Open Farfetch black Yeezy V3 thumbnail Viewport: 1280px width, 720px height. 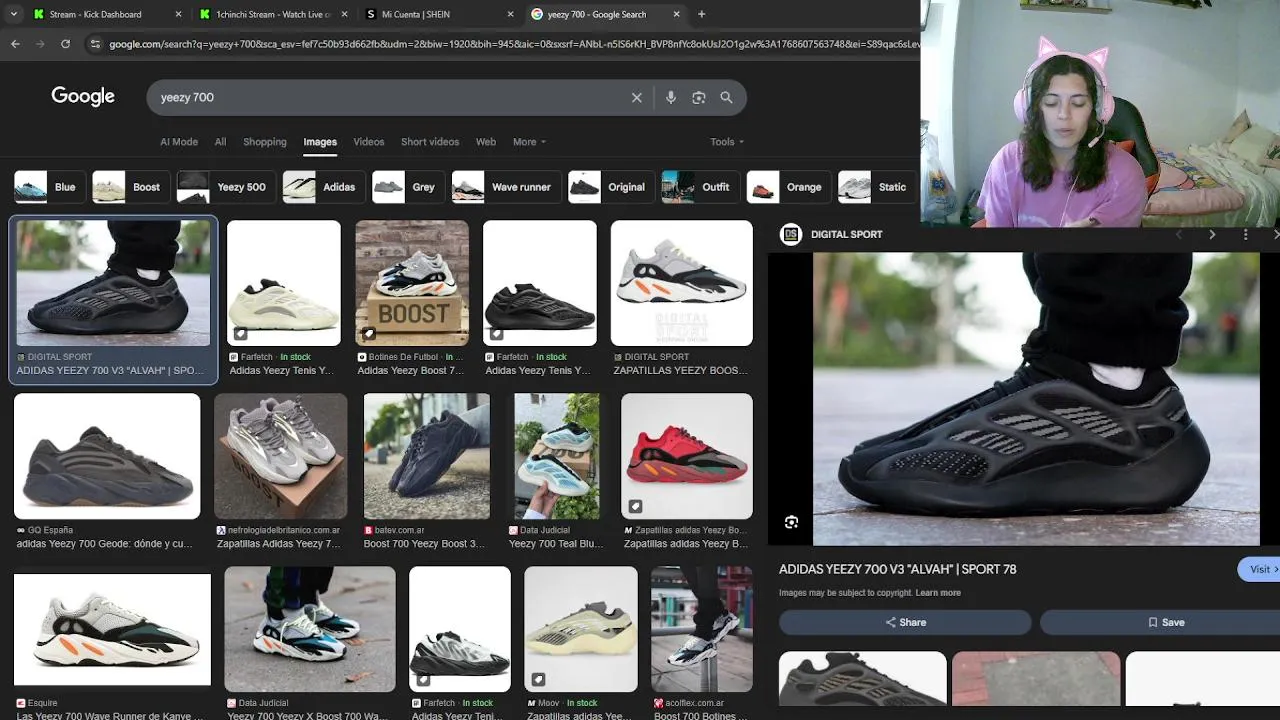[540, 284]
